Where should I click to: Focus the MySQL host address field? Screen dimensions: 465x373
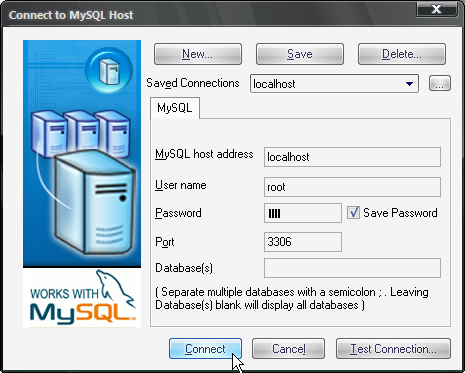pyautogui.click(x=352, y=157)
